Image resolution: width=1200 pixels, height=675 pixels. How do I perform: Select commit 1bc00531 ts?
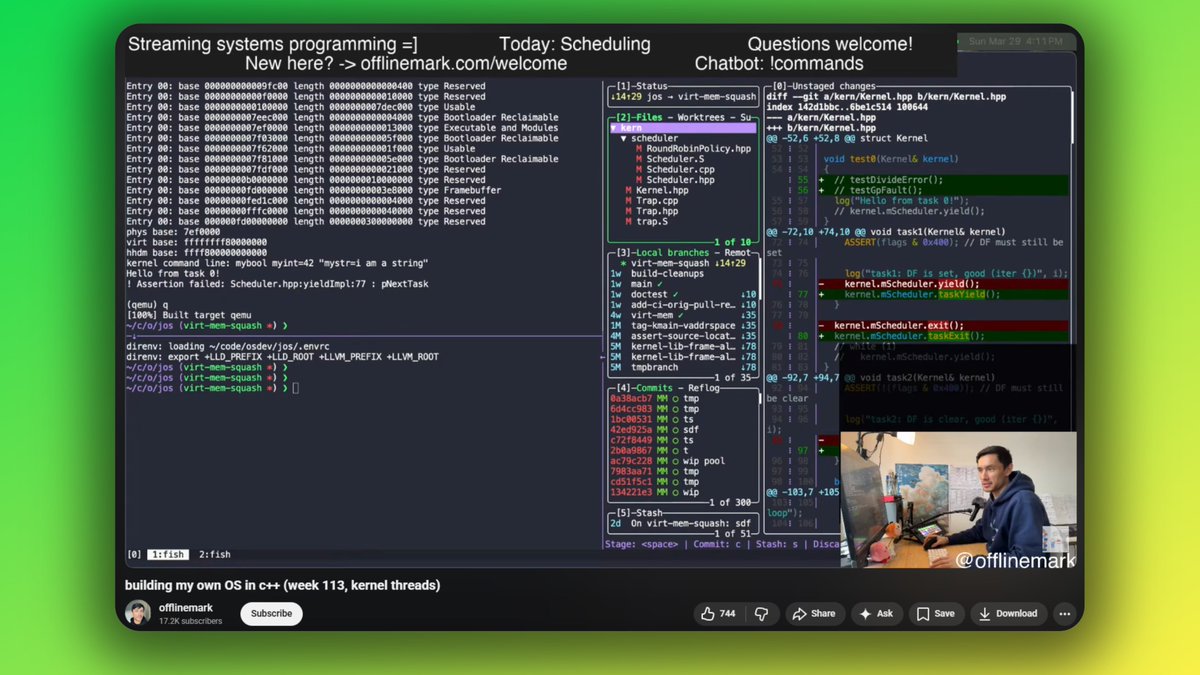683,420
